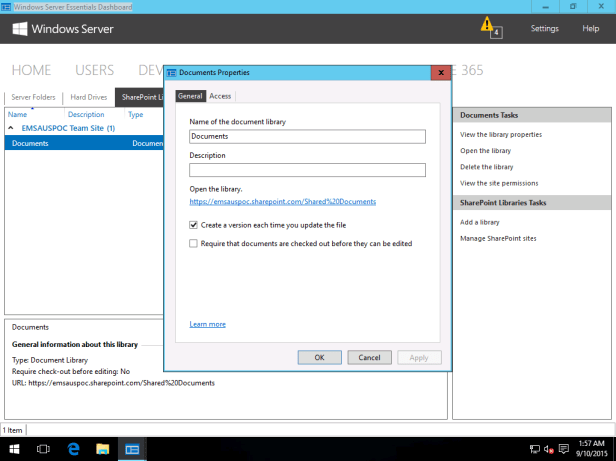Toggle 'Create a version each time' checkbox
This screenshot has width=616, height=461.
tap(194, 226)
